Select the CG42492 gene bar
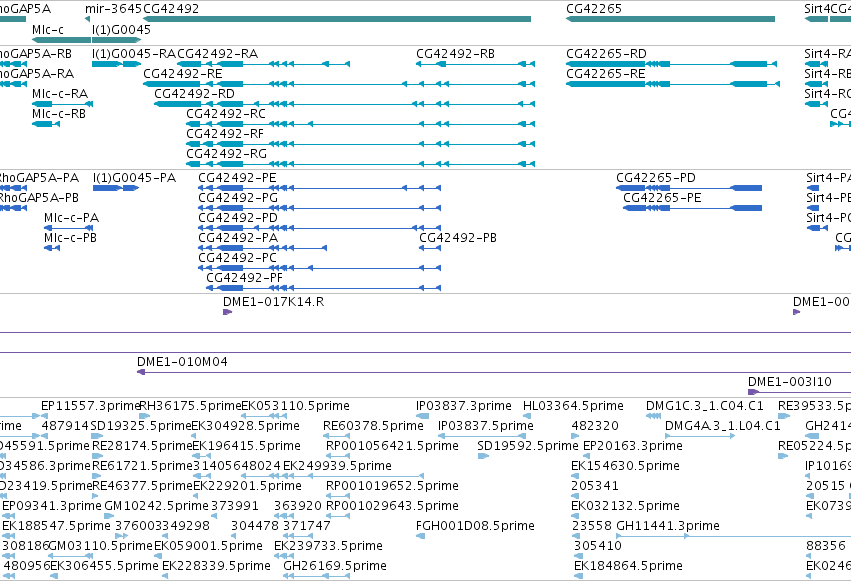This screenshot has height=581, width=851. [x=336, y=19]
